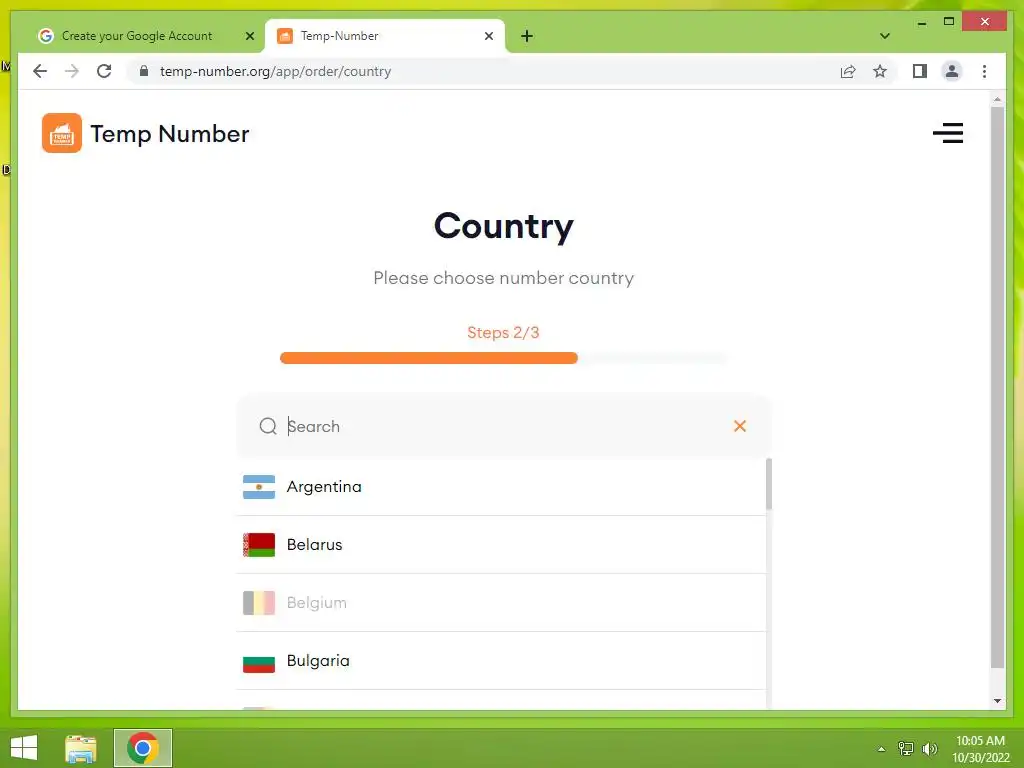Share this page using share icon
The image size is (1024, 768).
click(848, 71)
